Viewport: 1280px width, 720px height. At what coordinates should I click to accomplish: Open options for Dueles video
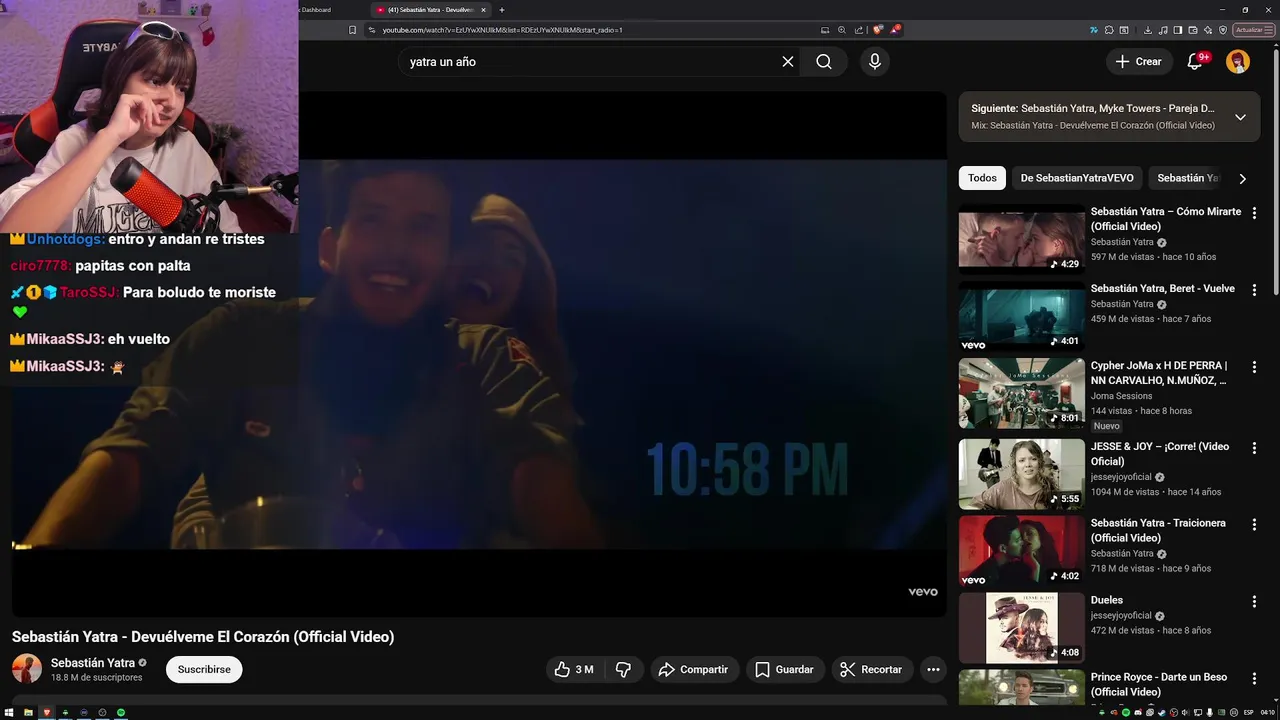[1254, 602]
